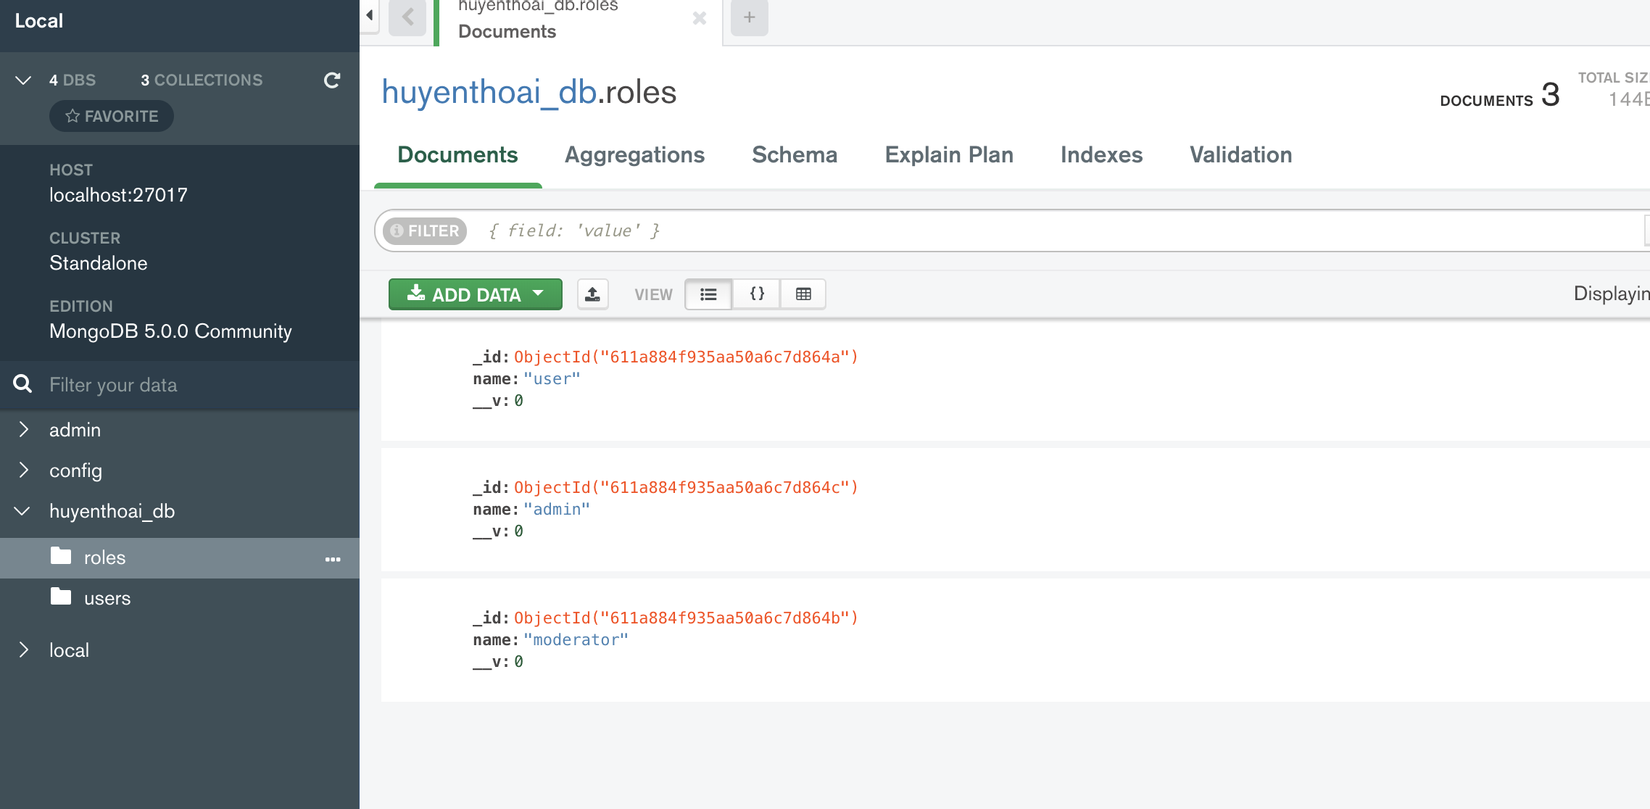Focus the filter query input field
Viewport: 1650px width, 809px height.
coord(1000,231)
